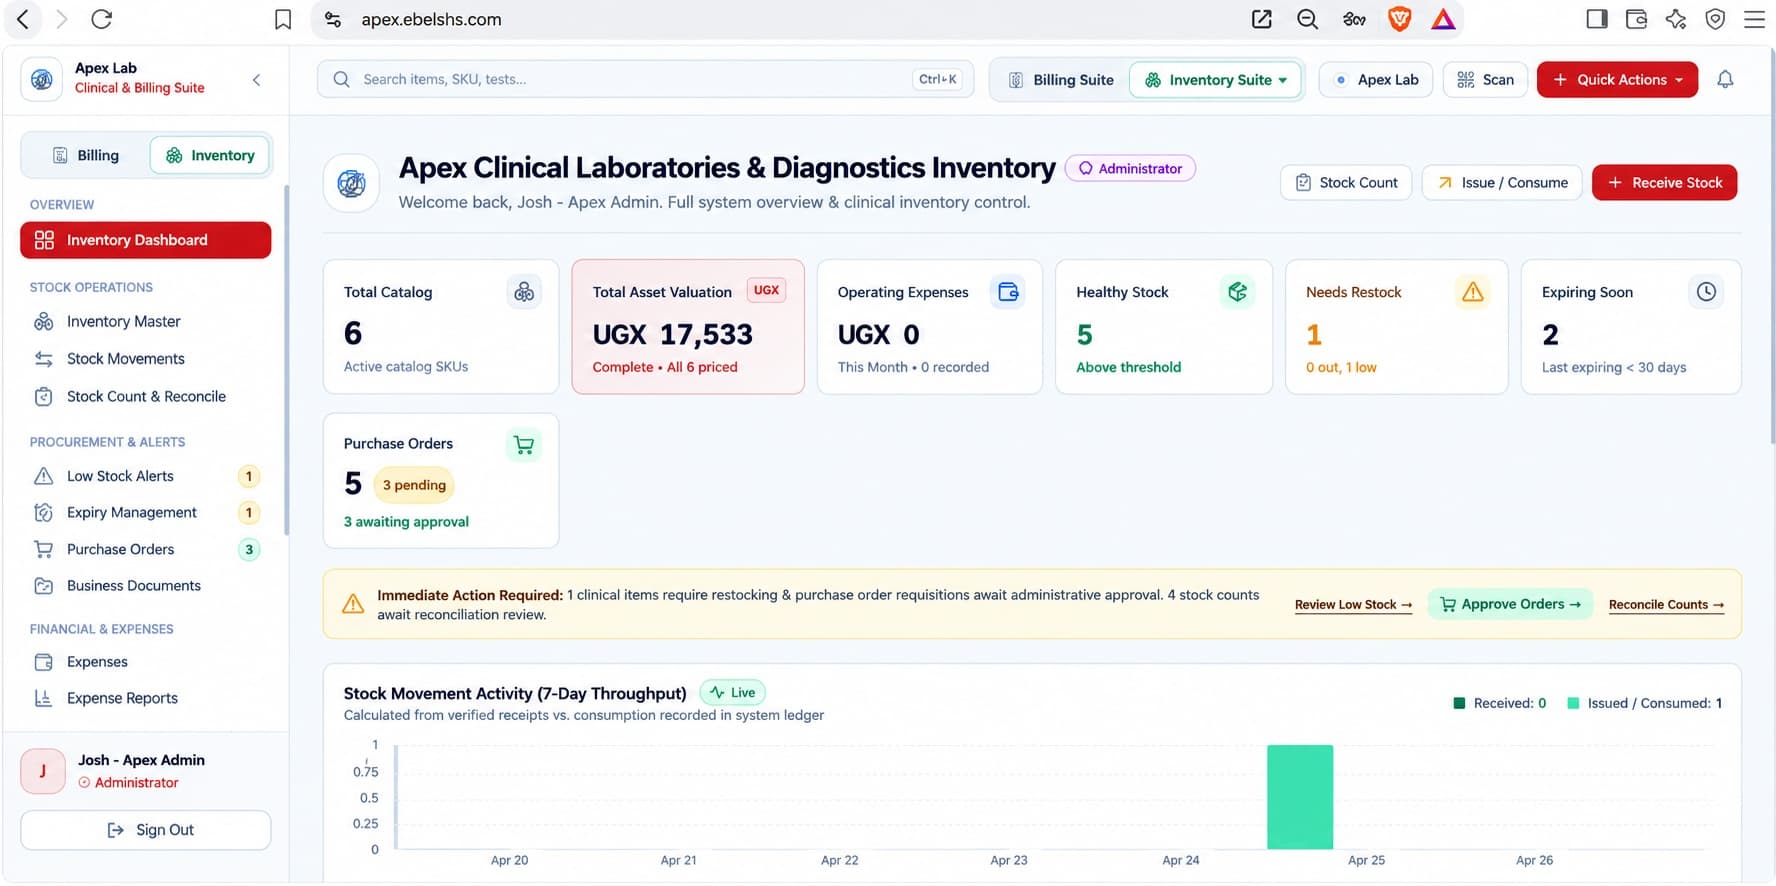The height and width of the screenshot is (886, 1776).
Task: Open Stock Count & Reconcile page
Action: 146,397
